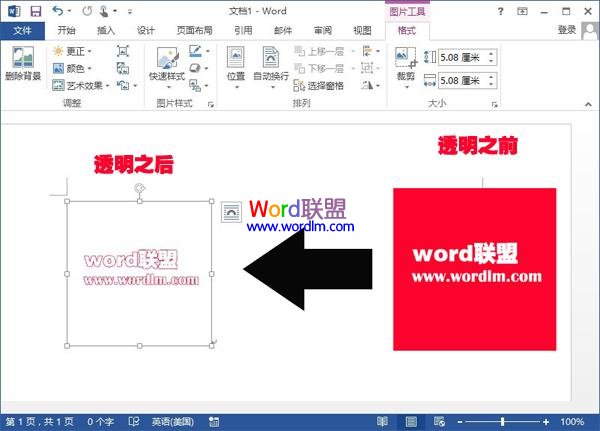Select the red word联盟 picture
Image resolution: width=600 pixels, height=431 pixels.
tap(474, 269)
